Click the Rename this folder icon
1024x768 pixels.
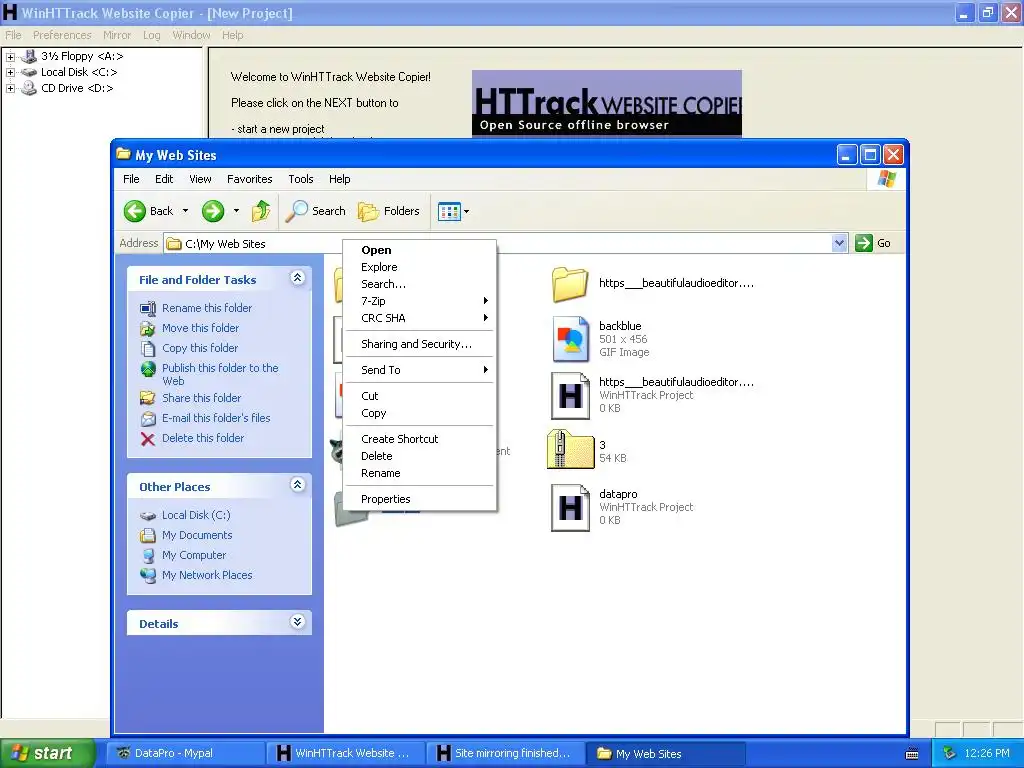[148, 308]
